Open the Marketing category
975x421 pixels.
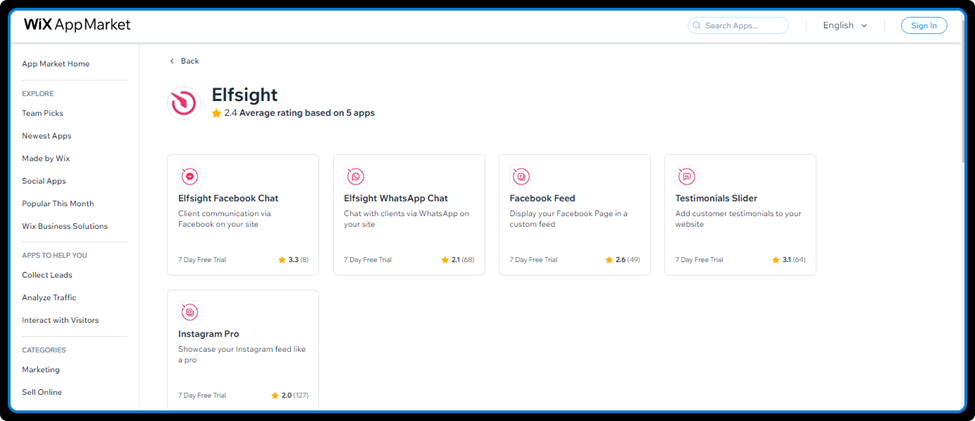(x=41, y=369)
